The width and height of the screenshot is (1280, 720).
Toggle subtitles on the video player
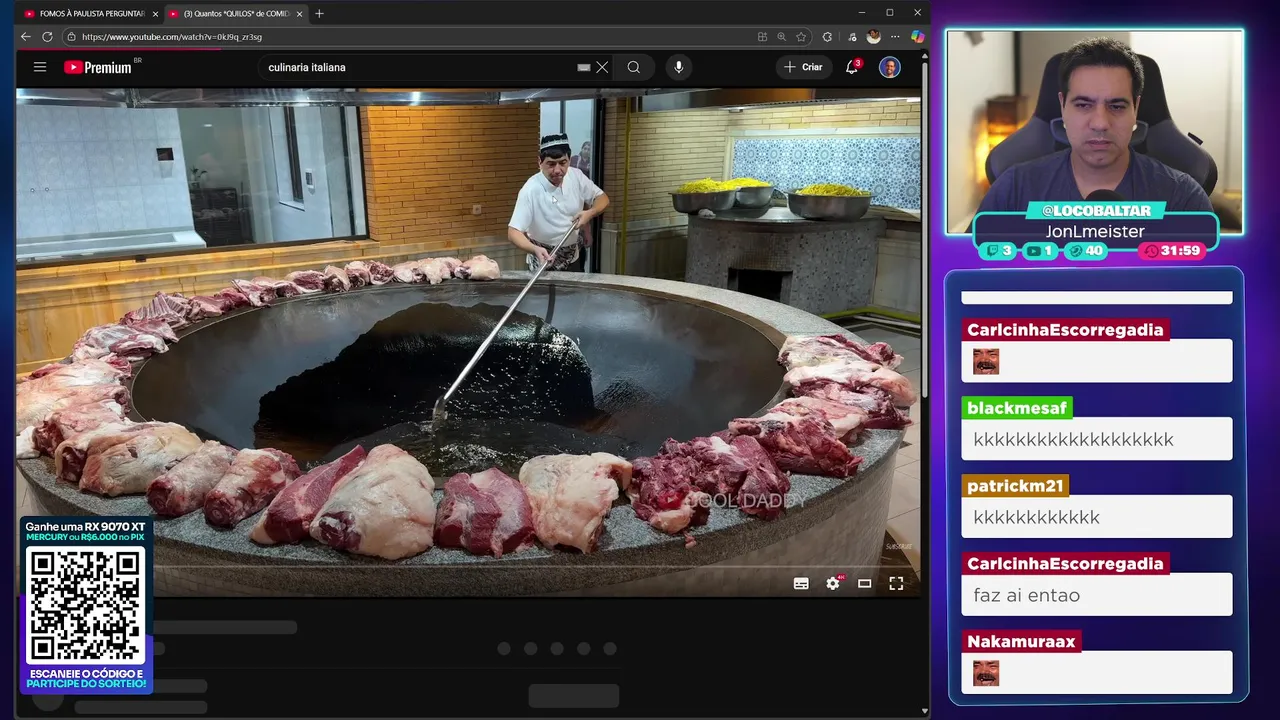(x=801, y=584)
